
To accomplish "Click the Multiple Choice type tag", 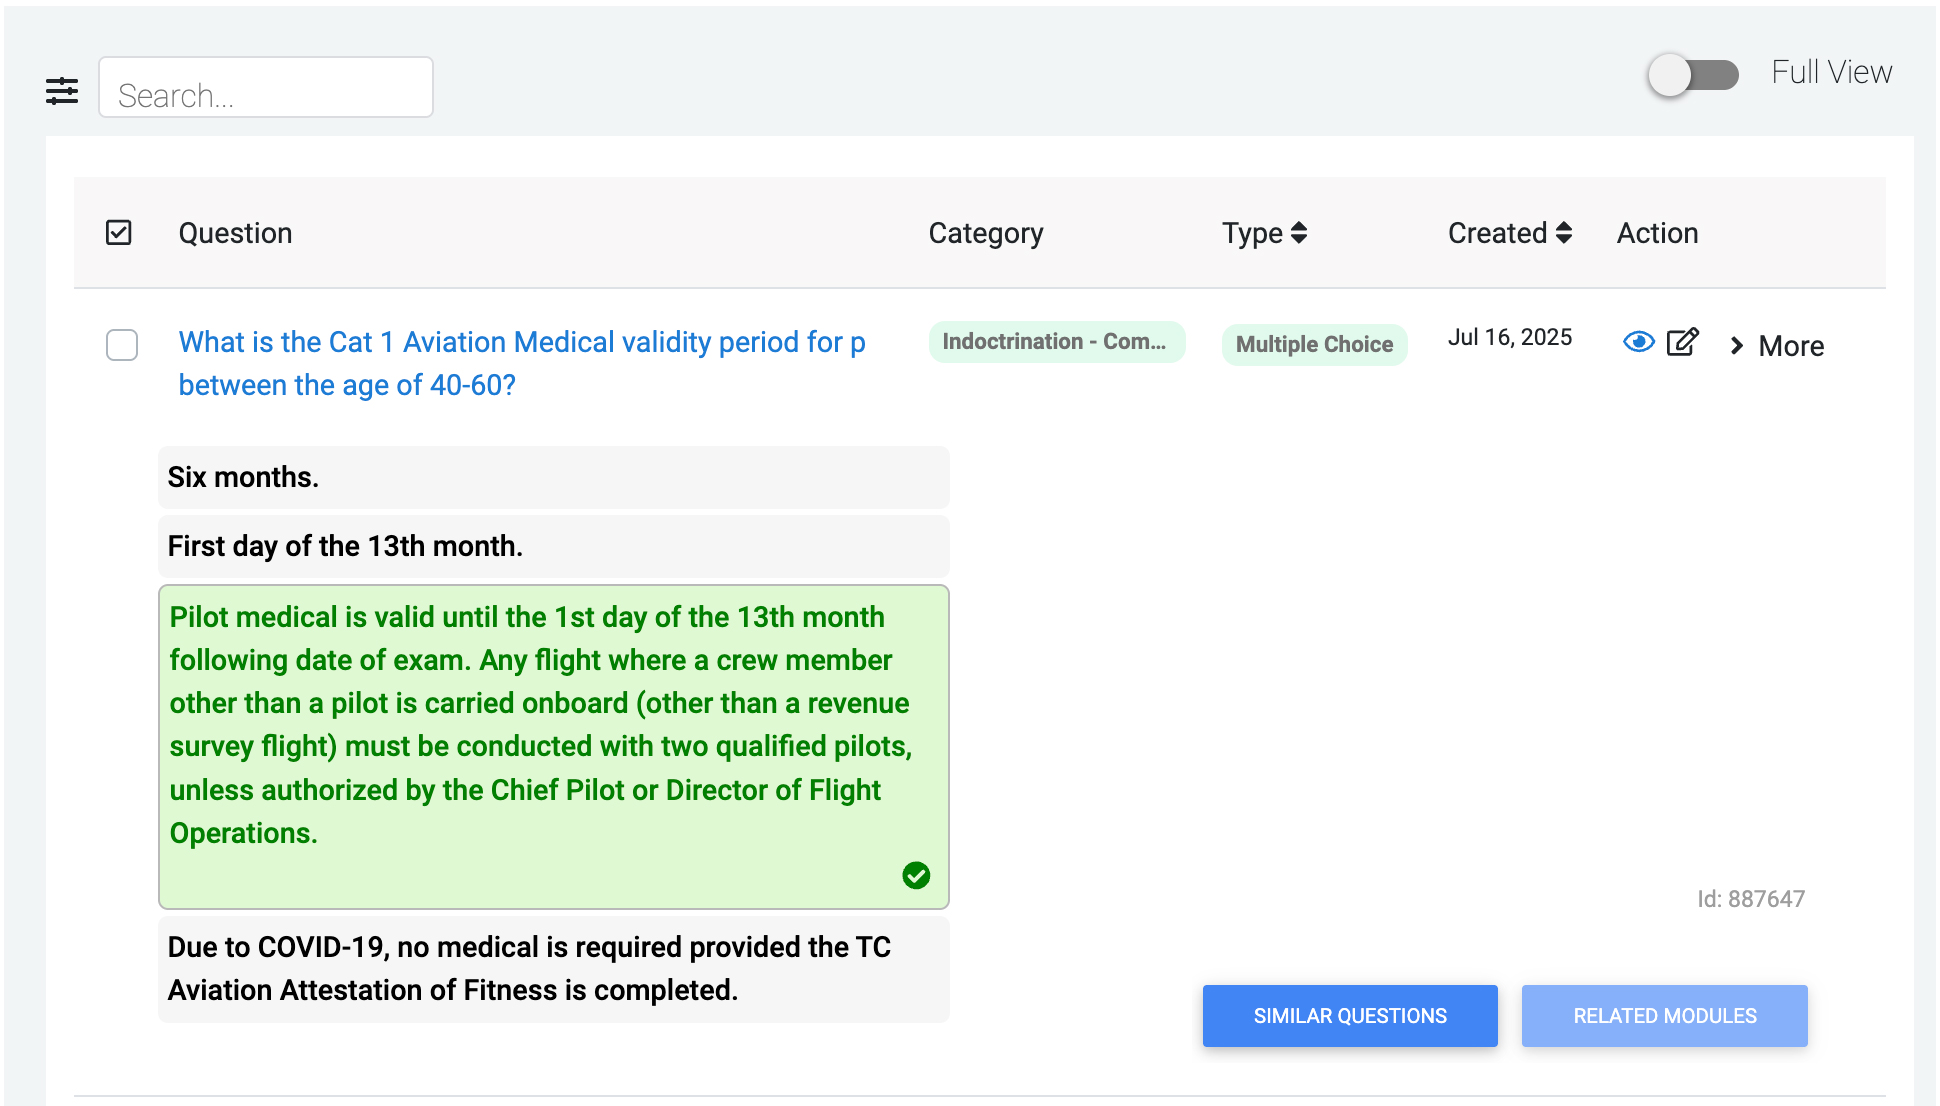I will point(1314,344).
